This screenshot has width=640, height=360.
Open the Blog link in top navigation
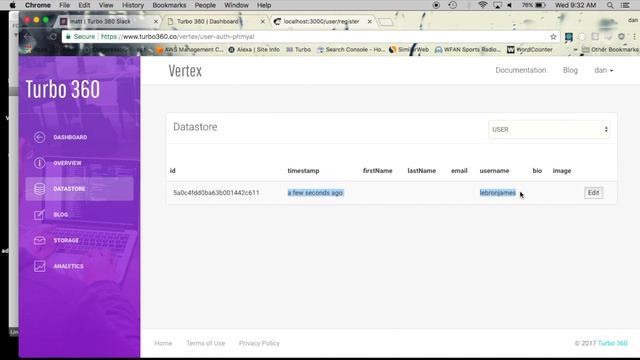(x=570, y=70)
